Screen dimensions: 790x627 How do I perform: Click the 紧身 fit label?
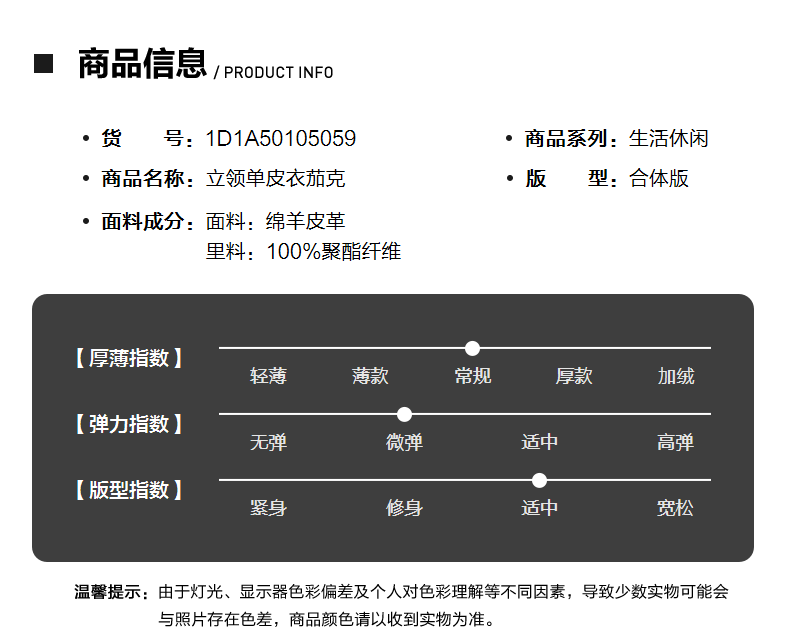pos(268,508)
